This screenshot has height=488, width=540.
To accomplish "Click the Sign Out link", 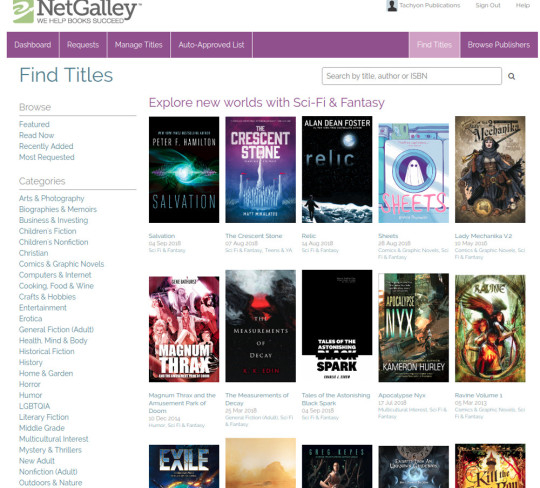I will coord(488,6).
